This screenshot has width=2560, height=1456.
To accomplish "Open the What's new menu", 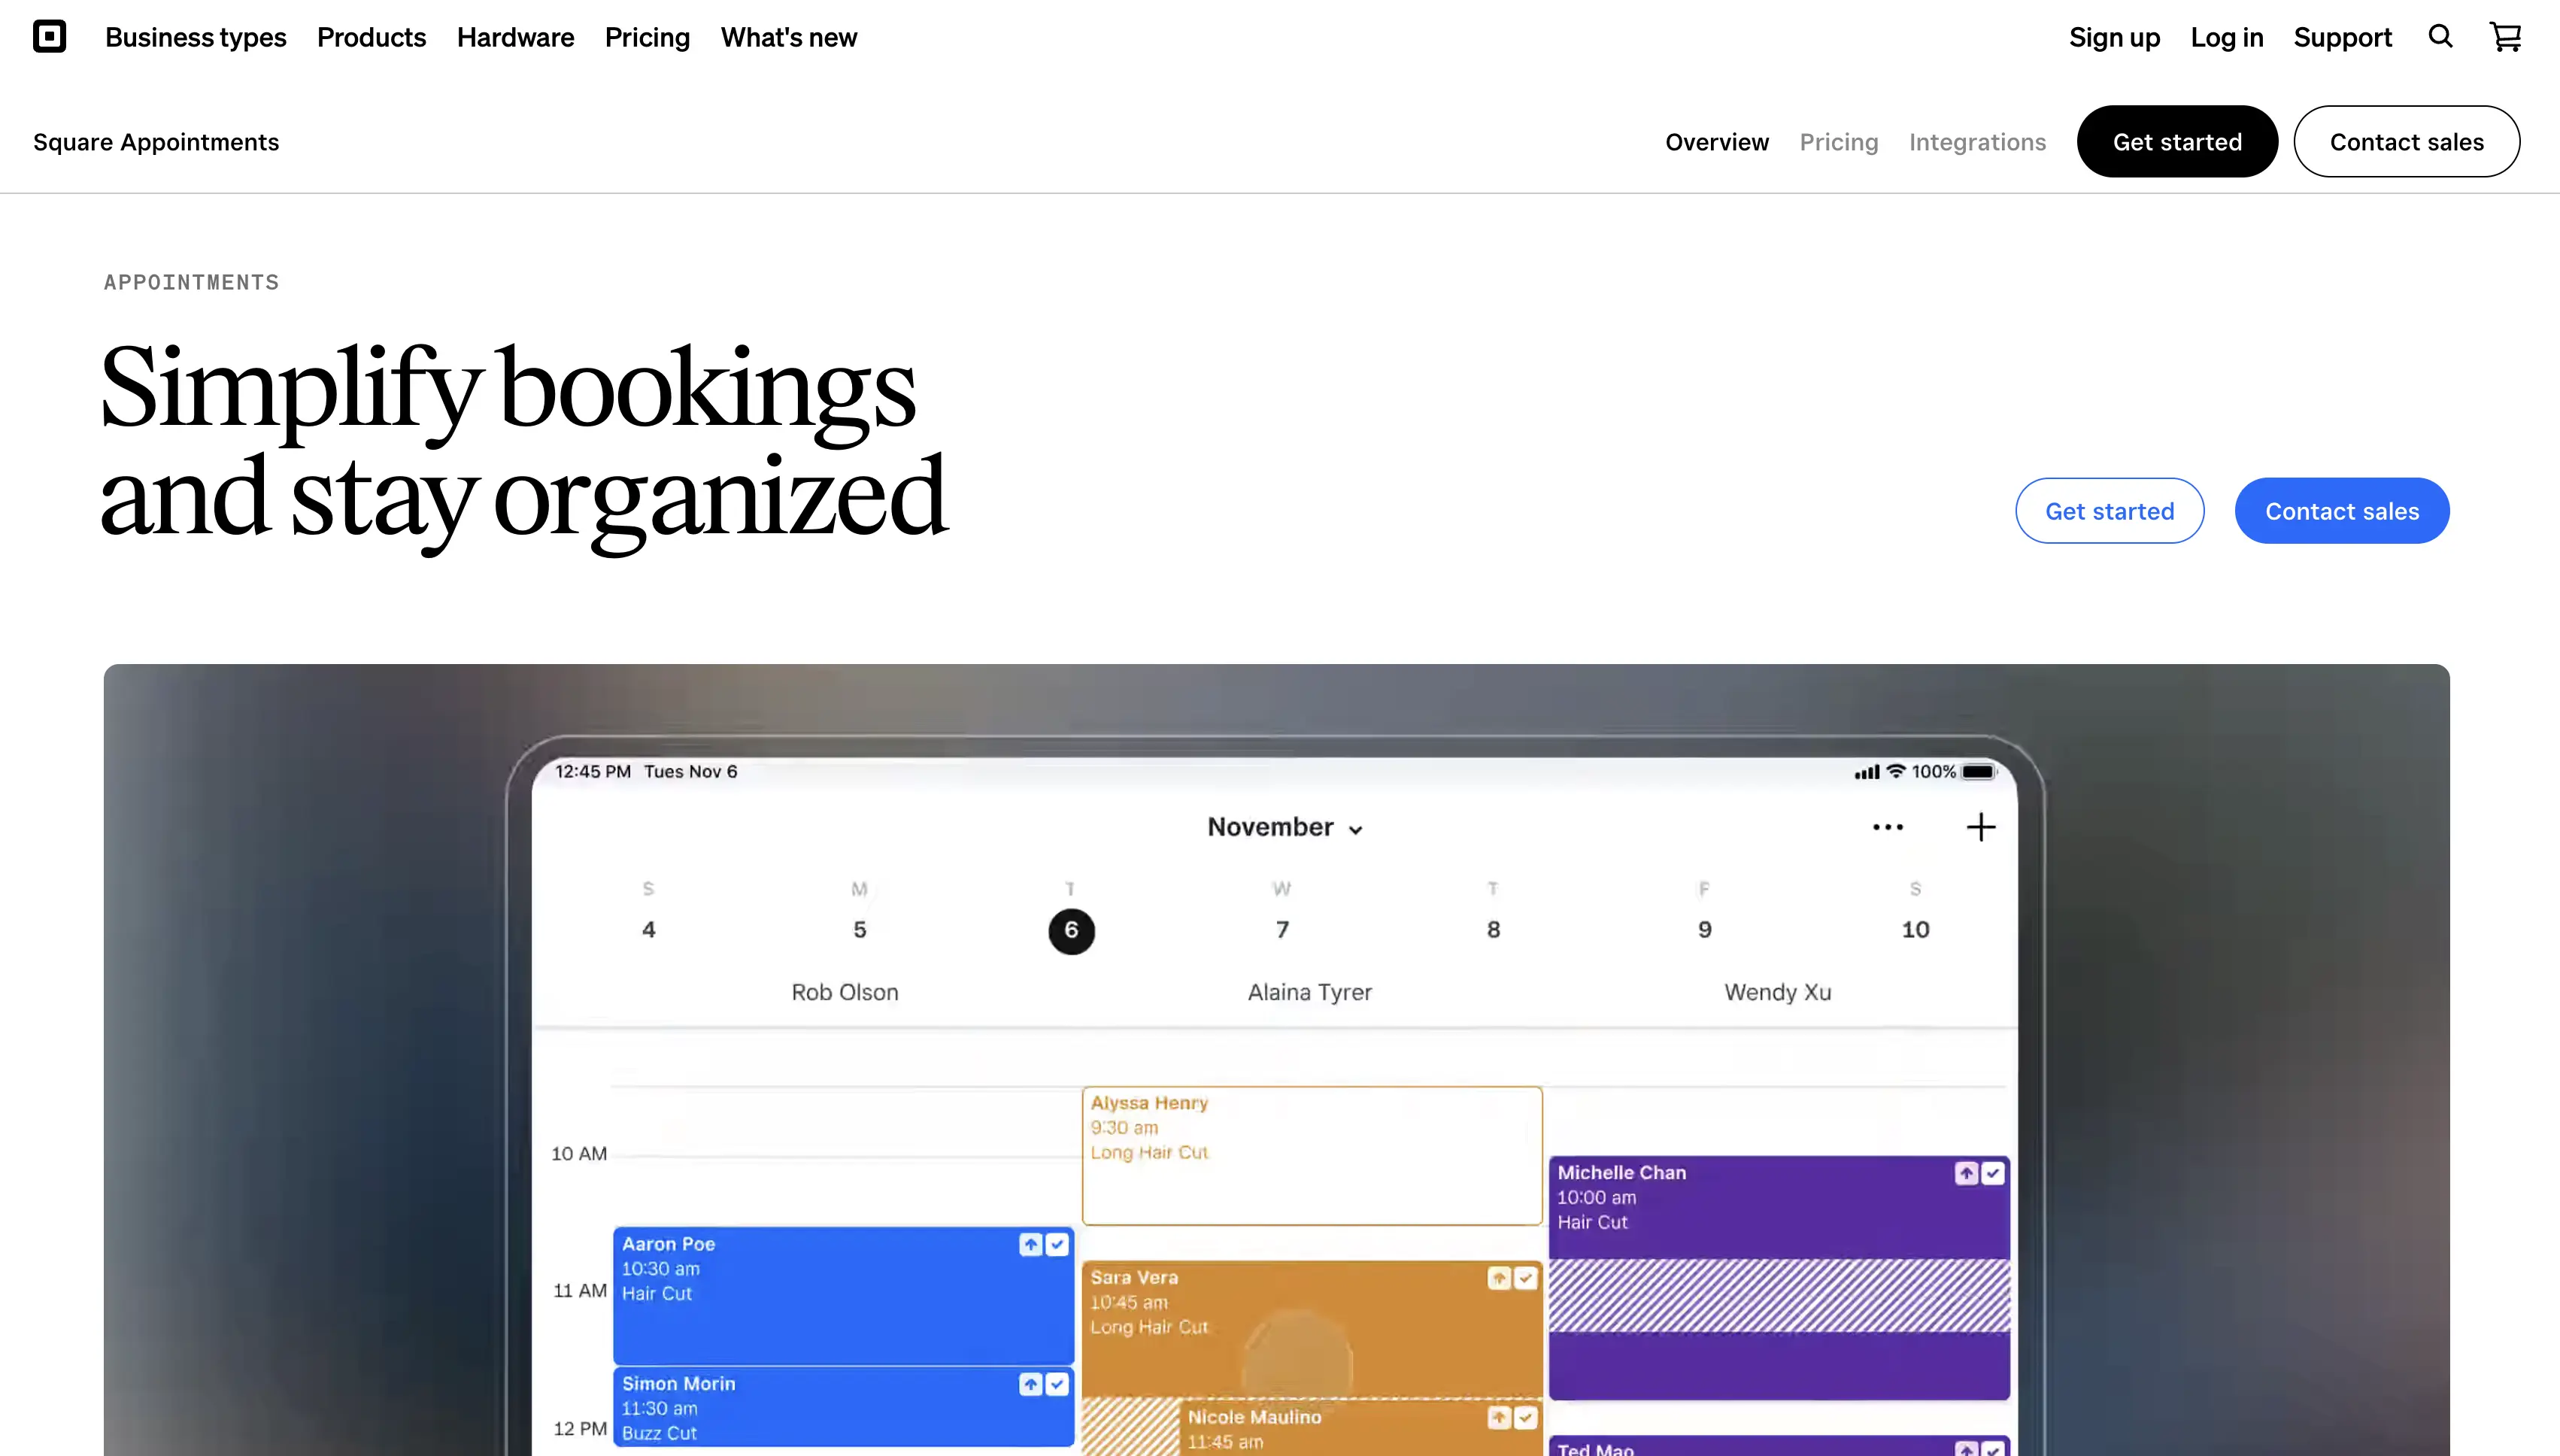I will click(789, 37).
